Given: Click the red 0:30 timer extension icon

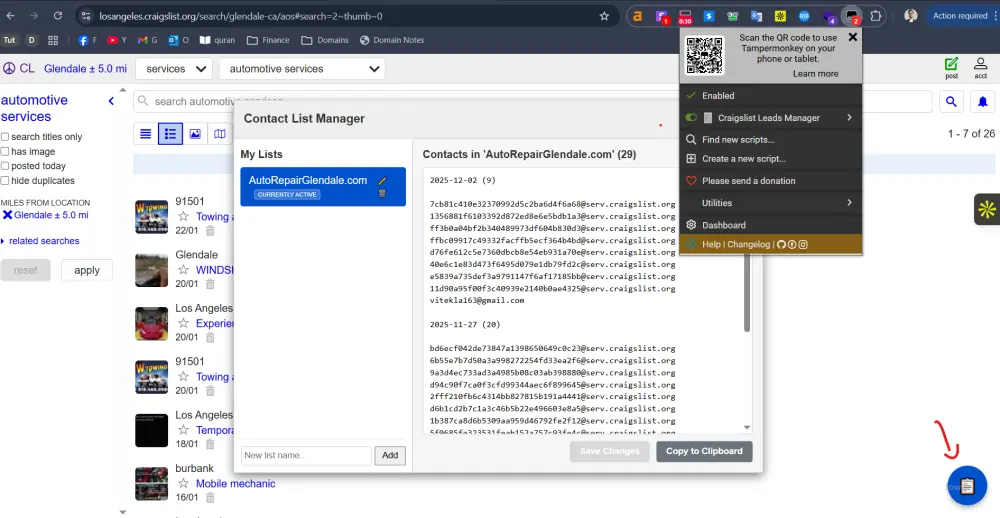Looking at the screenshot, I should coord(685,16).
